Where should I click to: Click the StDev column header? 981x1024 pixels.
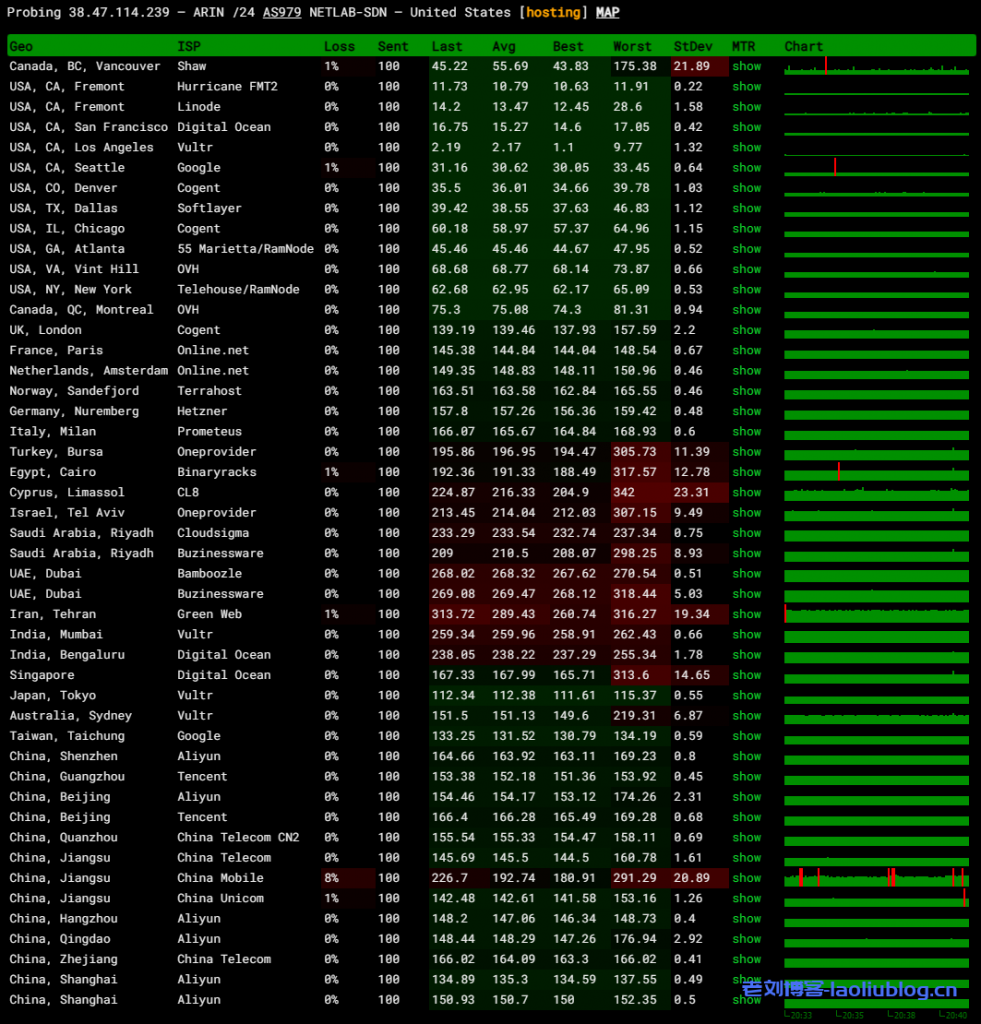[692, 46]
